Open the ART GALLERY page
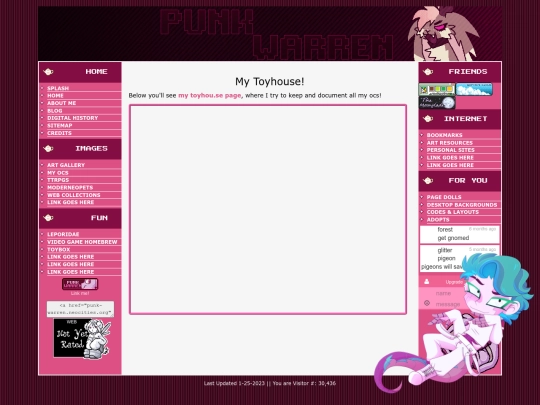Viewport: 540px width, 405px height. coord(66,165)
